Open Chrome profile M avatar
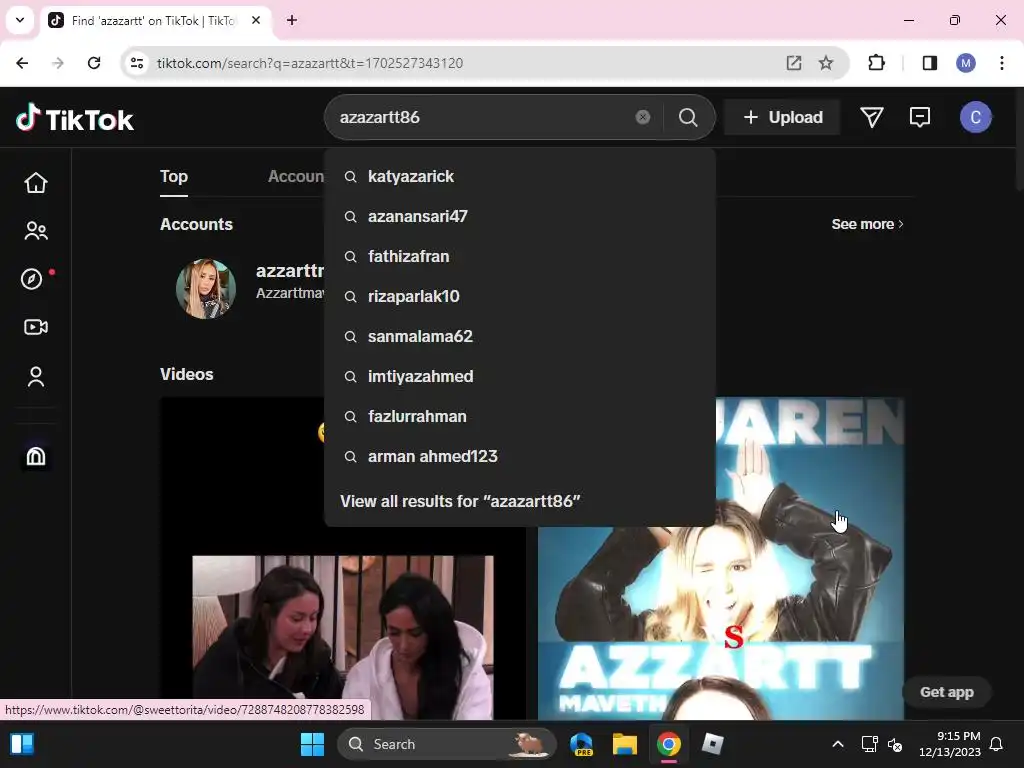 (965, 63)
